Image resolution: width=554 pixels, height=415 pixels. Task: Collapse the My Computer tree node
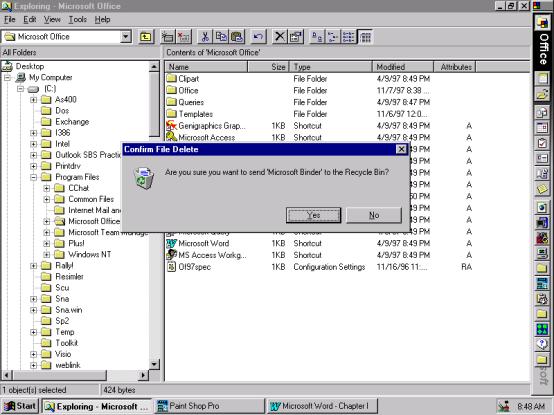(7, 77)
